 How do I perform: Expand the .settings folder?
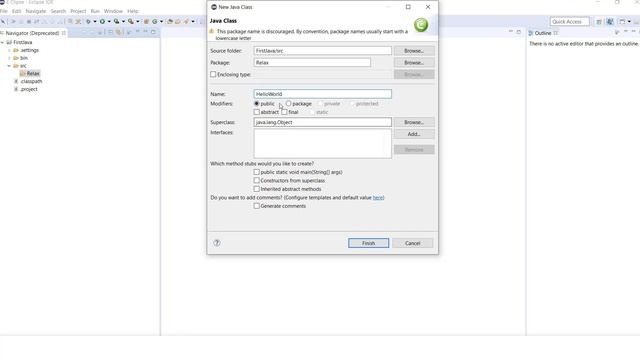point(9,50)
